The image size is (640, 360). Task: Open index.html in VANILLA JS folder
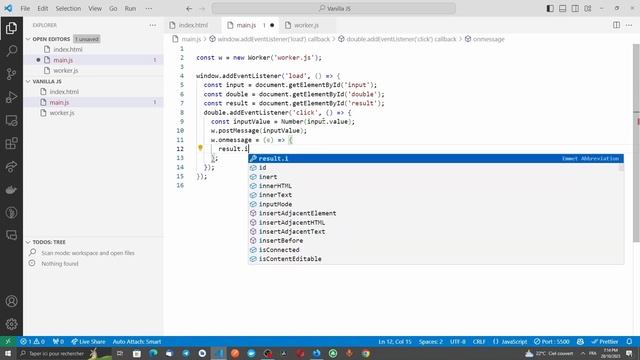click(64, 92)
